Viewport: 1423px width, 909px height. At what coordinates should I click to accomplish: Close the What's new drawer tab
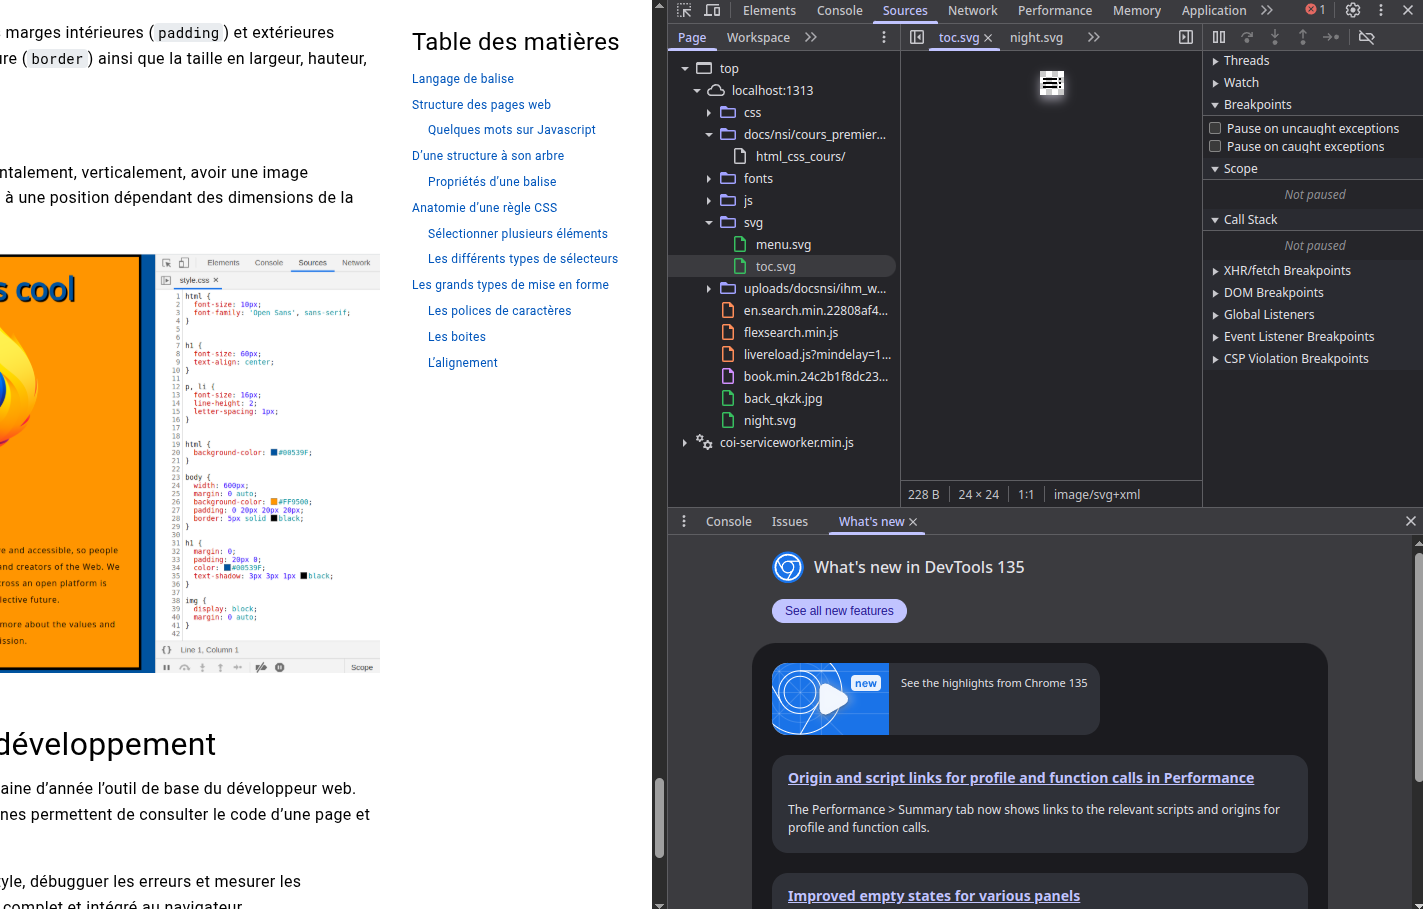pyautogui.click(x=913, y=522)
